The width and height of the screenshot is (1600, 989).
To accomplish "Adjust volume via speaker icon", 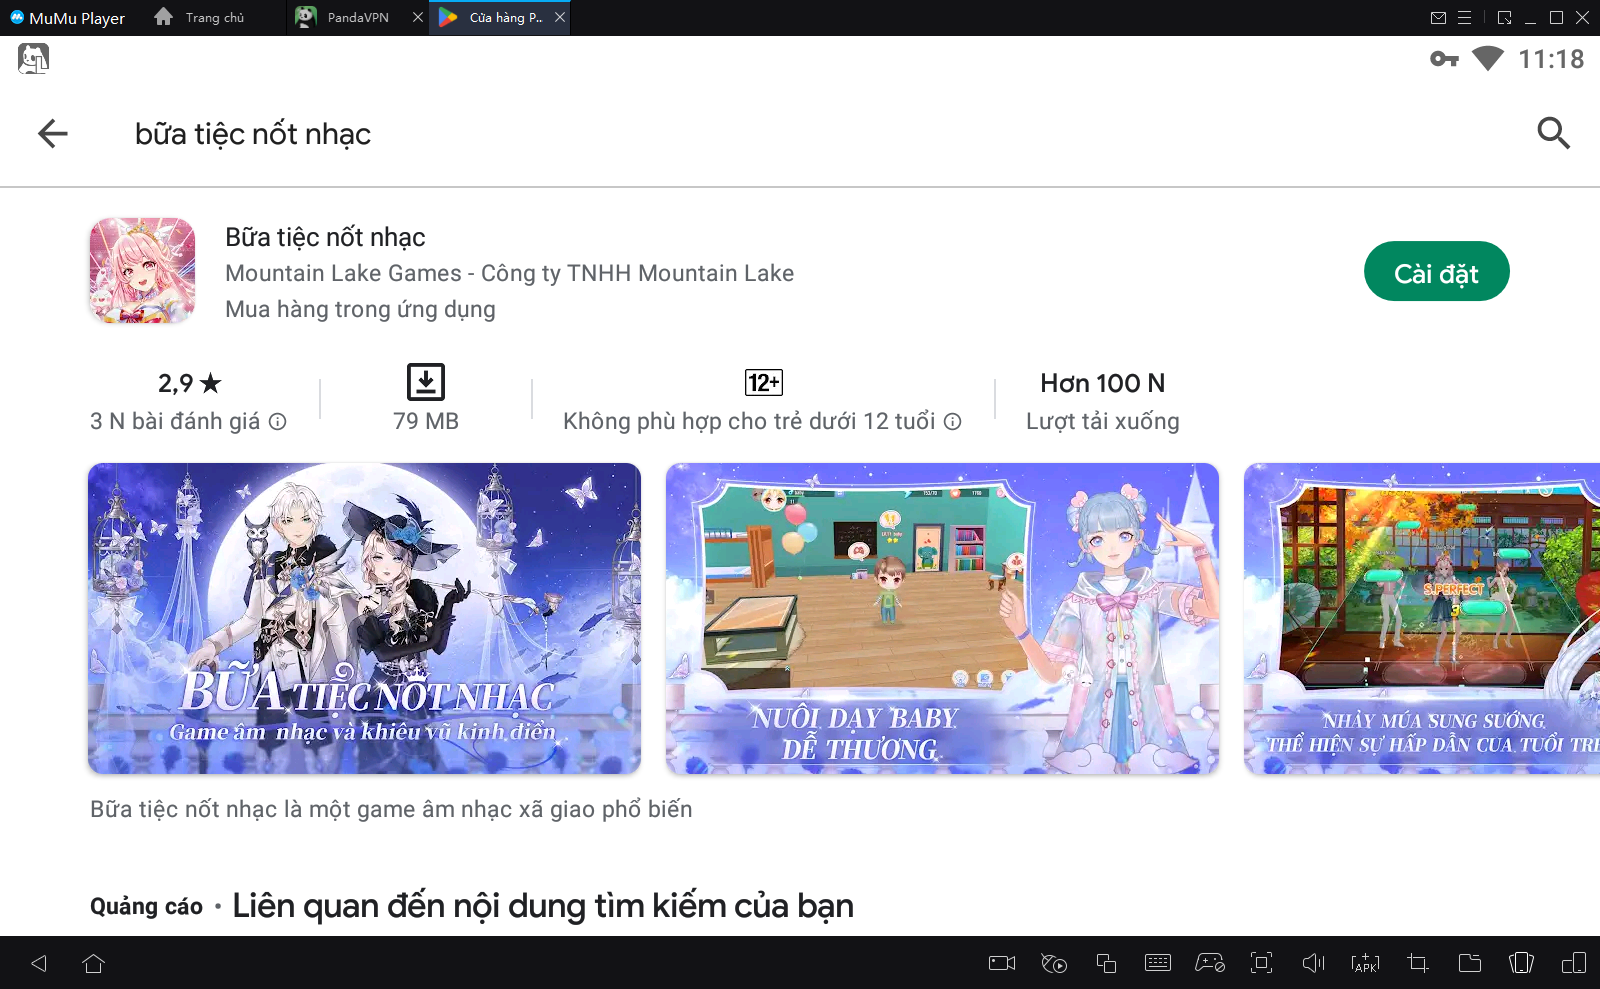I will tap(1313, 963).
